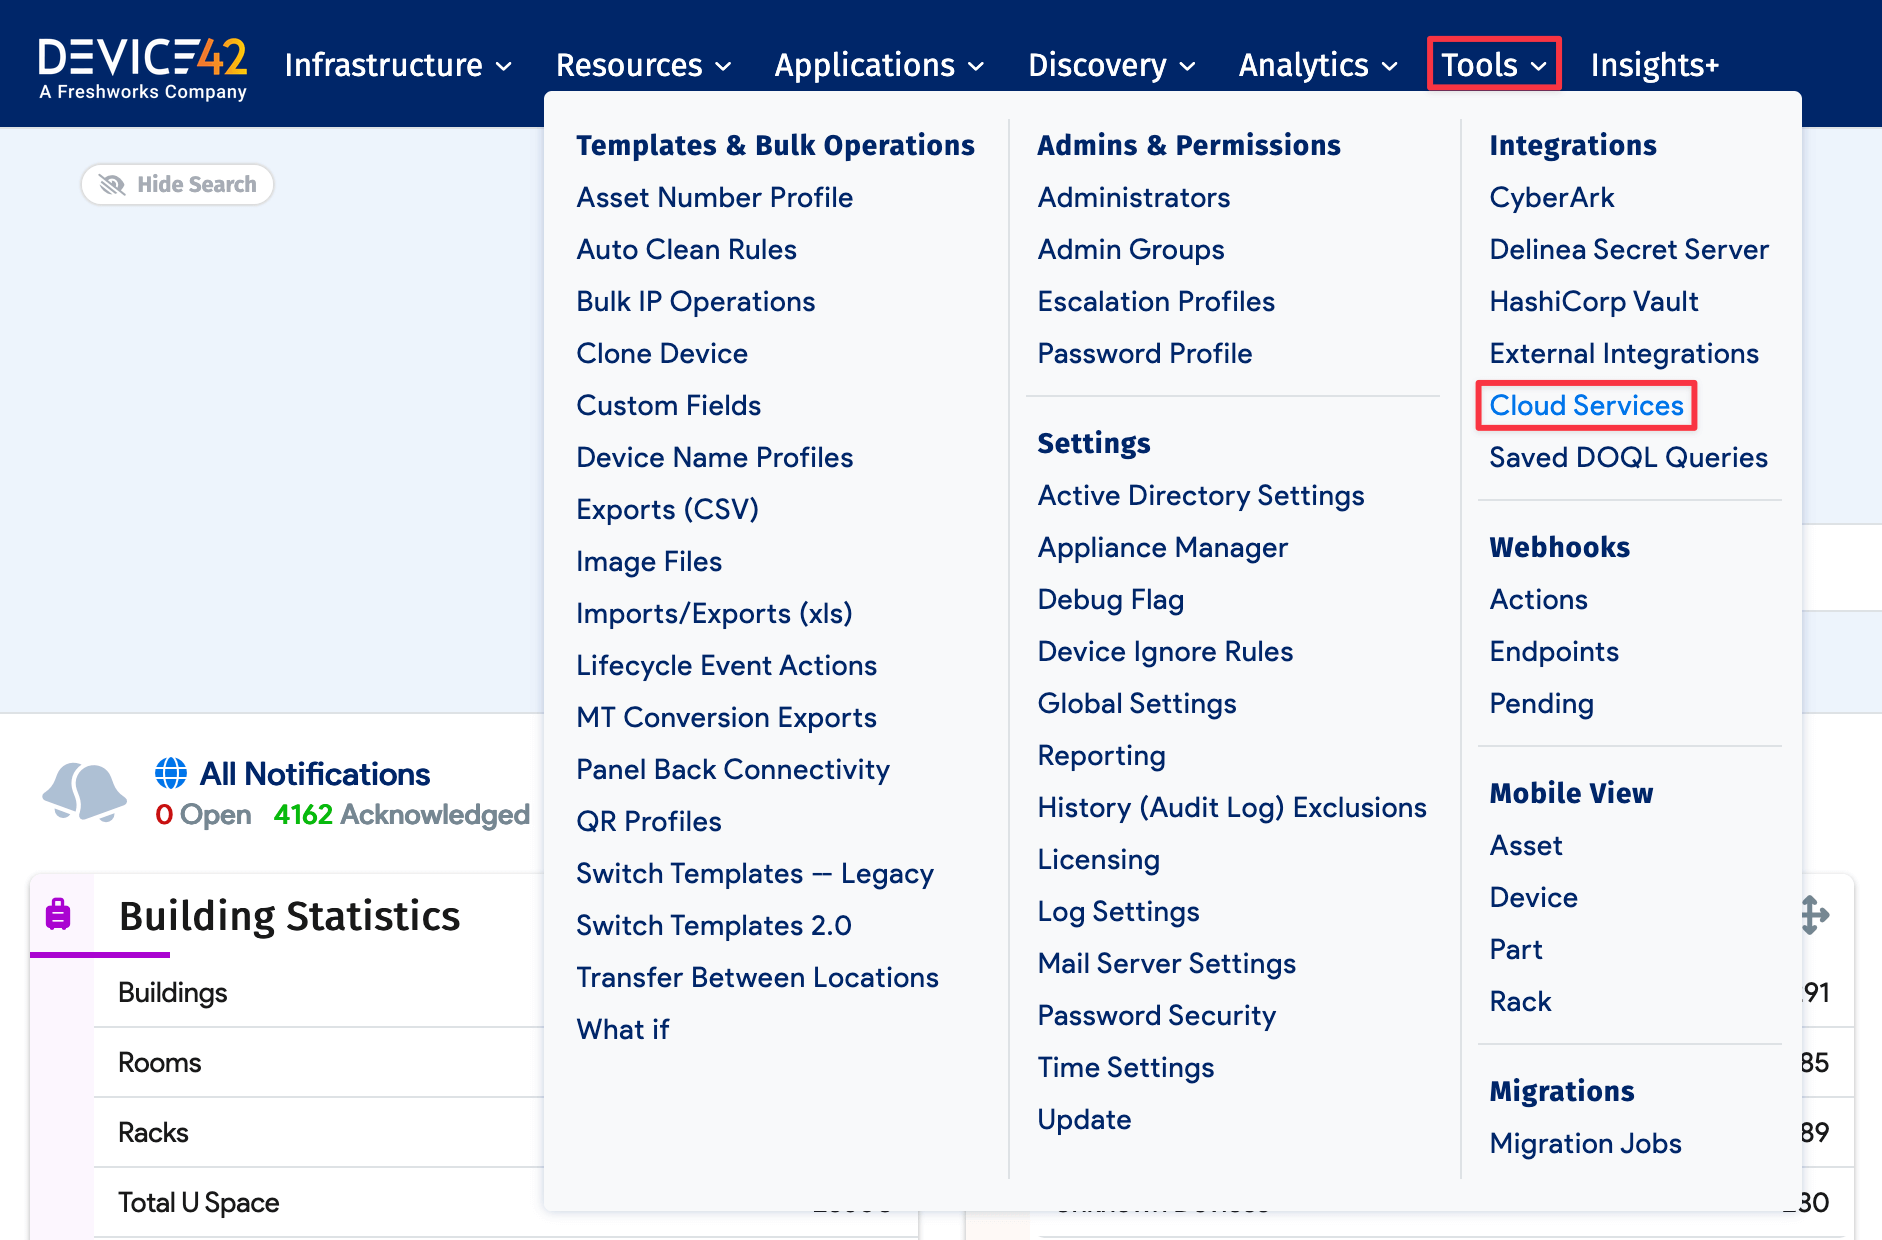This screenshot has width=1882, height=1240.
Task: Click the globe icon beside All Notifications
Action: coord(170,772)
